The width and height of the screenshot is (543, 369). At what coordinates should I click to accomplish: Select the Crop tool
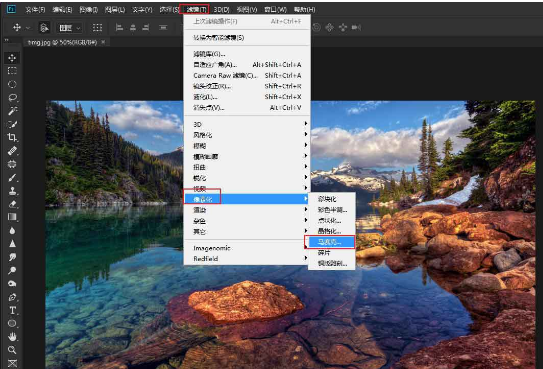point(12,137)
